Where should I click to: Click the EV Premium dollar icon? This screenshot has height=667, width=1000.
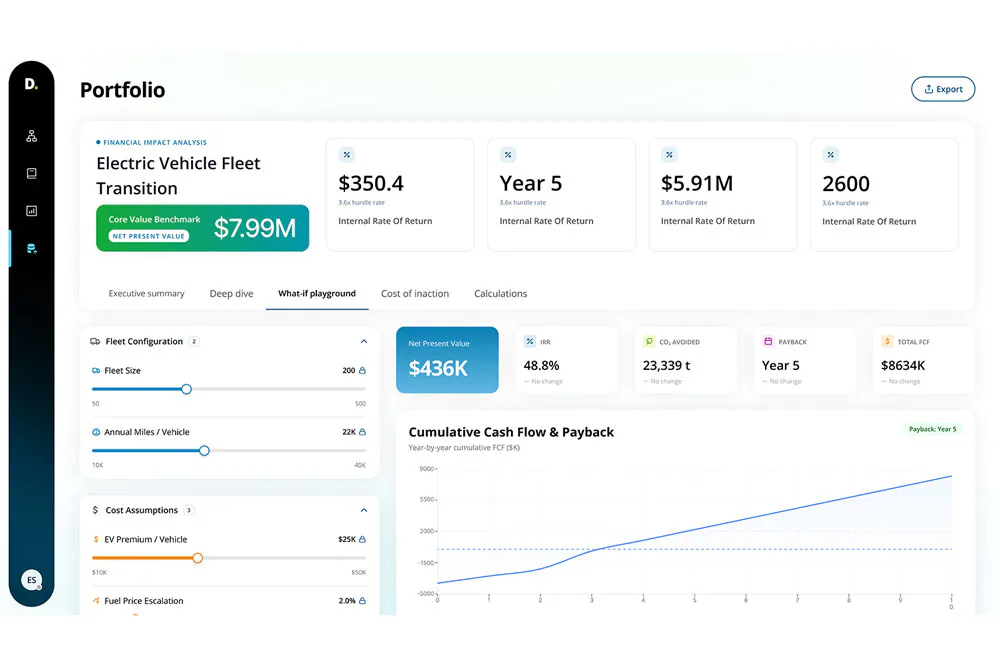click(x=96, y=539)
